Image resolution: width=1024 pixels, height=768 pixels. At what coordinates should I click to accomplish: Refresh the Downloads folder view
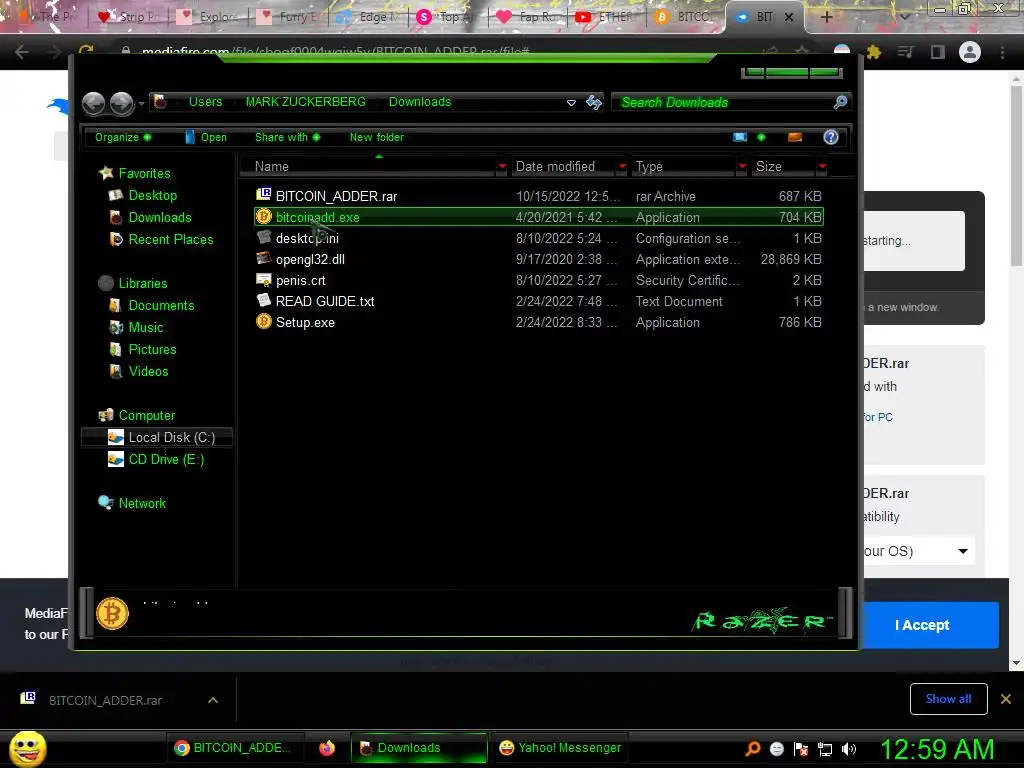coord(594,102)
